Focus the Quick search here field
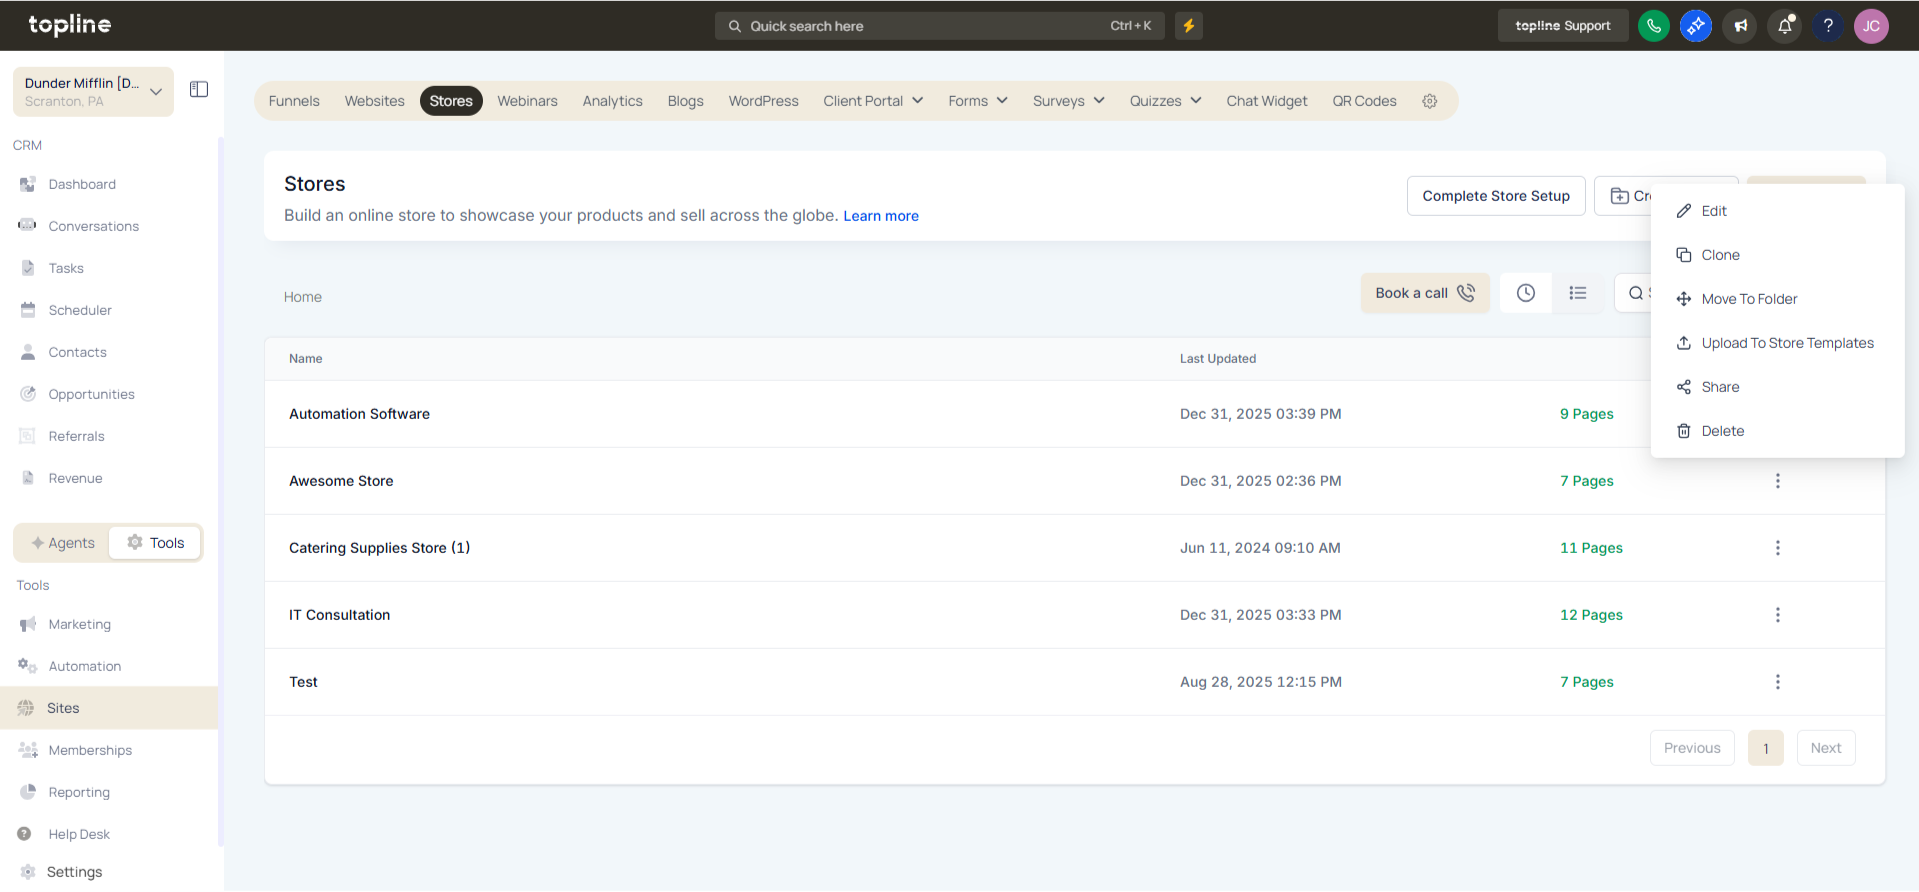This screenshot has height=892, width=1919. pyautogui.click(x=940, y=26)
